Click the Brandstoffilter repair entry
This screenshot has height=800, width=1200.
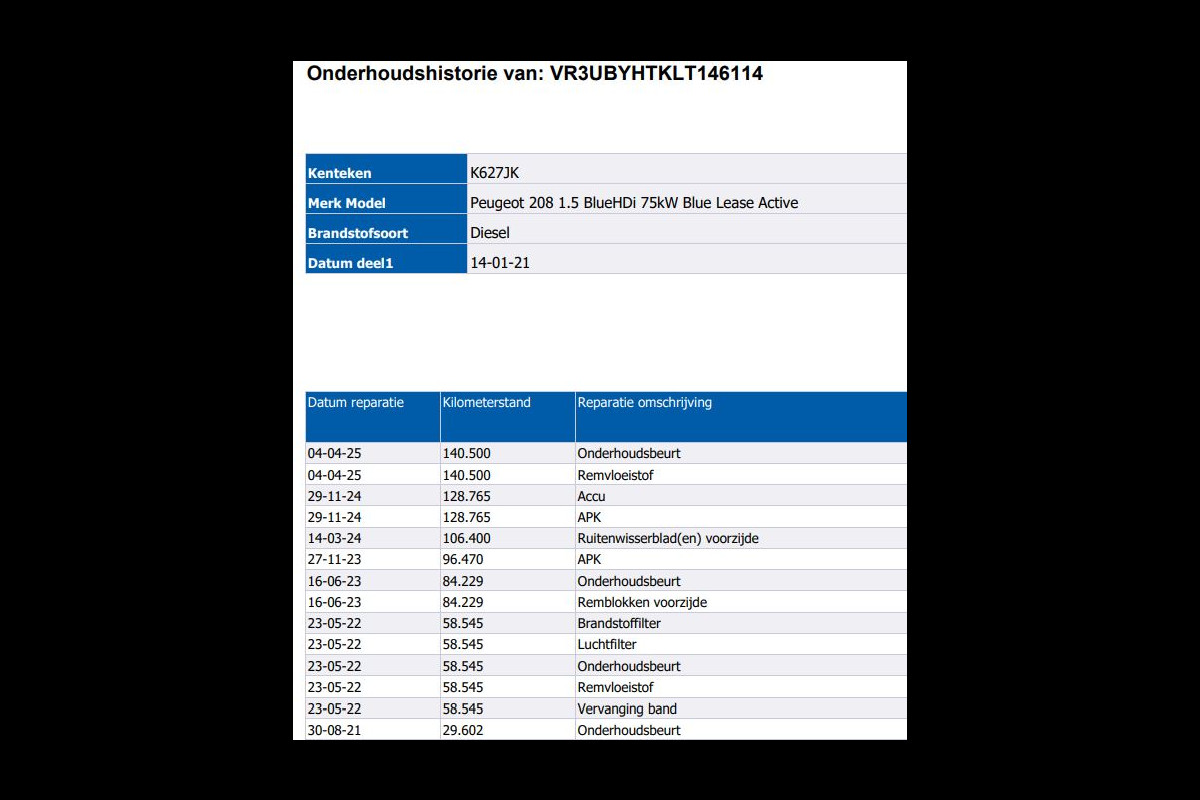click(619, 624)
